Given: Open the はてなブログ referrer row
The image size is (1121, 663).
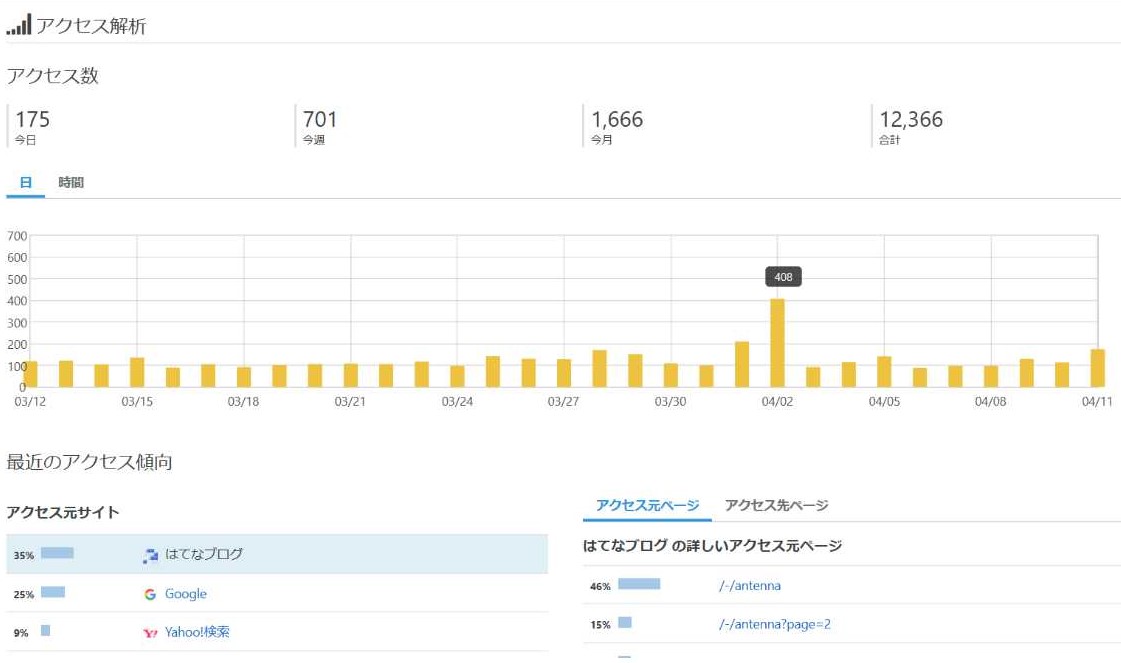Looking at the screenshot, I should coord(277,554).
